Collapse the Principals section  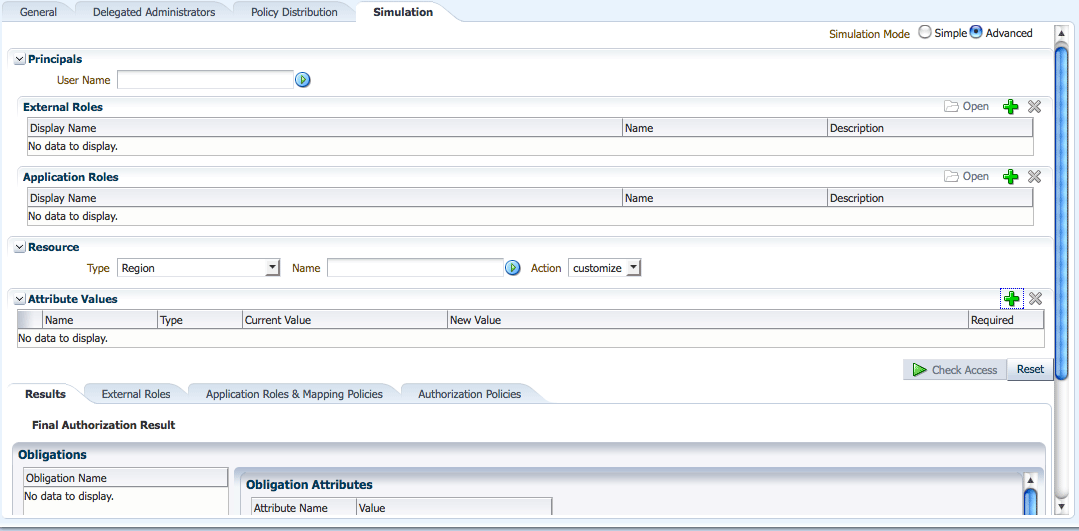tap(20, 60)
